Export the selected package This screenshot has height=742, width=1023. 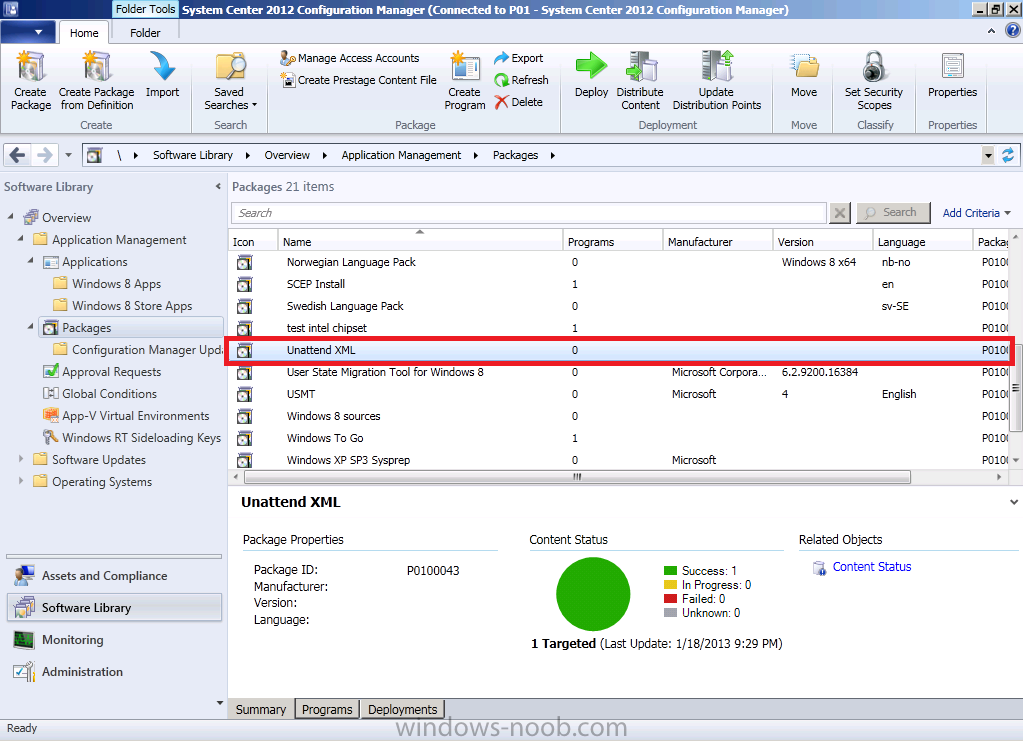[519, 58]
